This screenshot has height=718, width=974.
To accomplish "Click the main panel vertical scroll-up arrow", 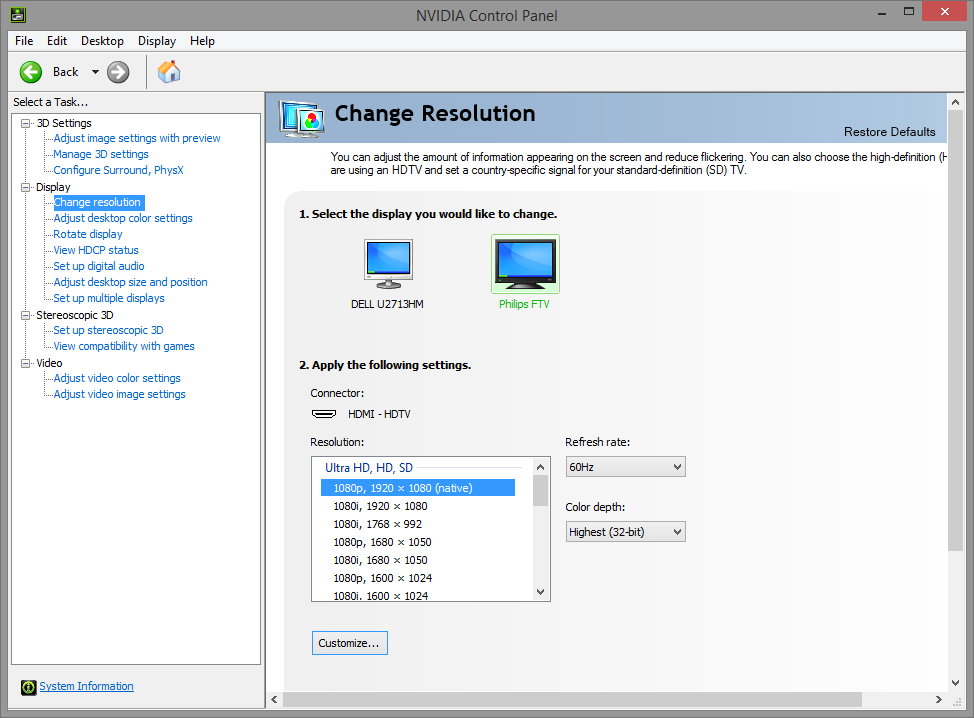I will 955,102.
